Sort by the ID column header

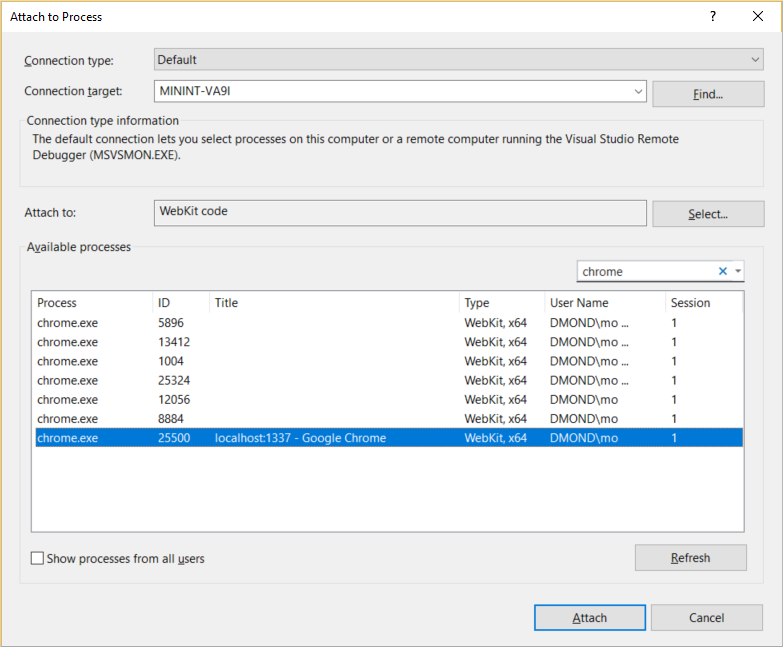point(181,303)
